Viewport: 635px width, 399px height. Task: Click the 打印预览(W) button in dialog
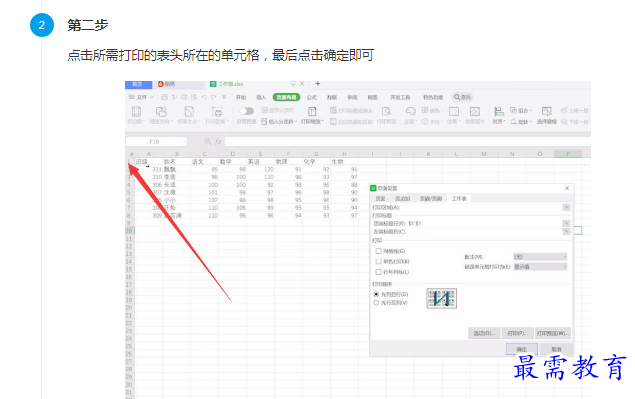pyautogui.click(x=553, y=333)
